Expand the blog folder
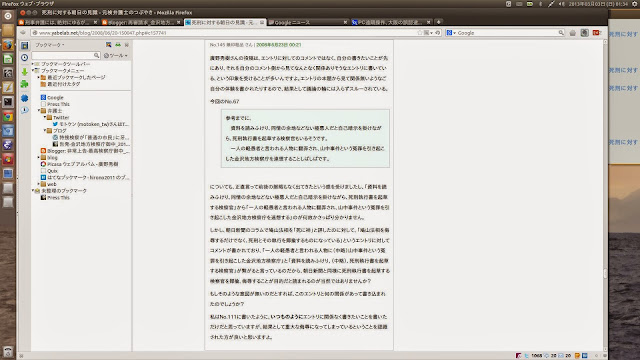 39,157
